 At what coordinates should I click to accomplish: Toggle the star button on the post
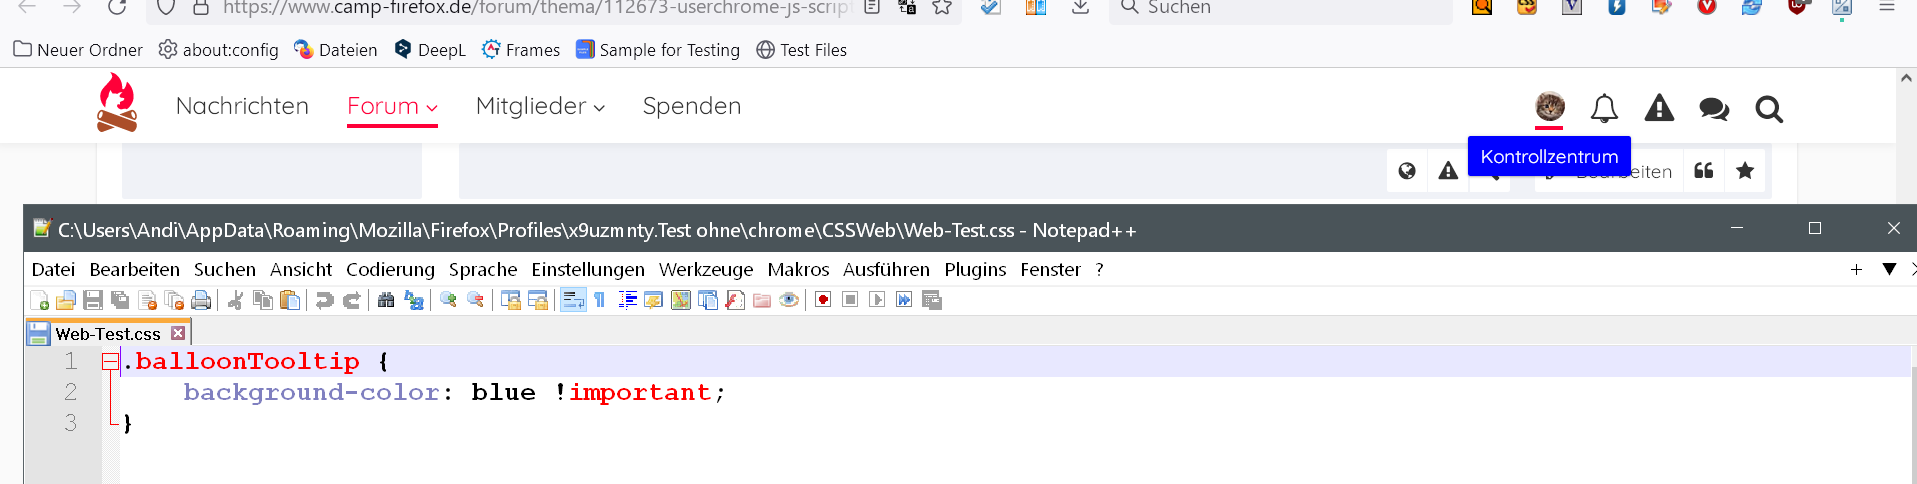pos(1745,171)
